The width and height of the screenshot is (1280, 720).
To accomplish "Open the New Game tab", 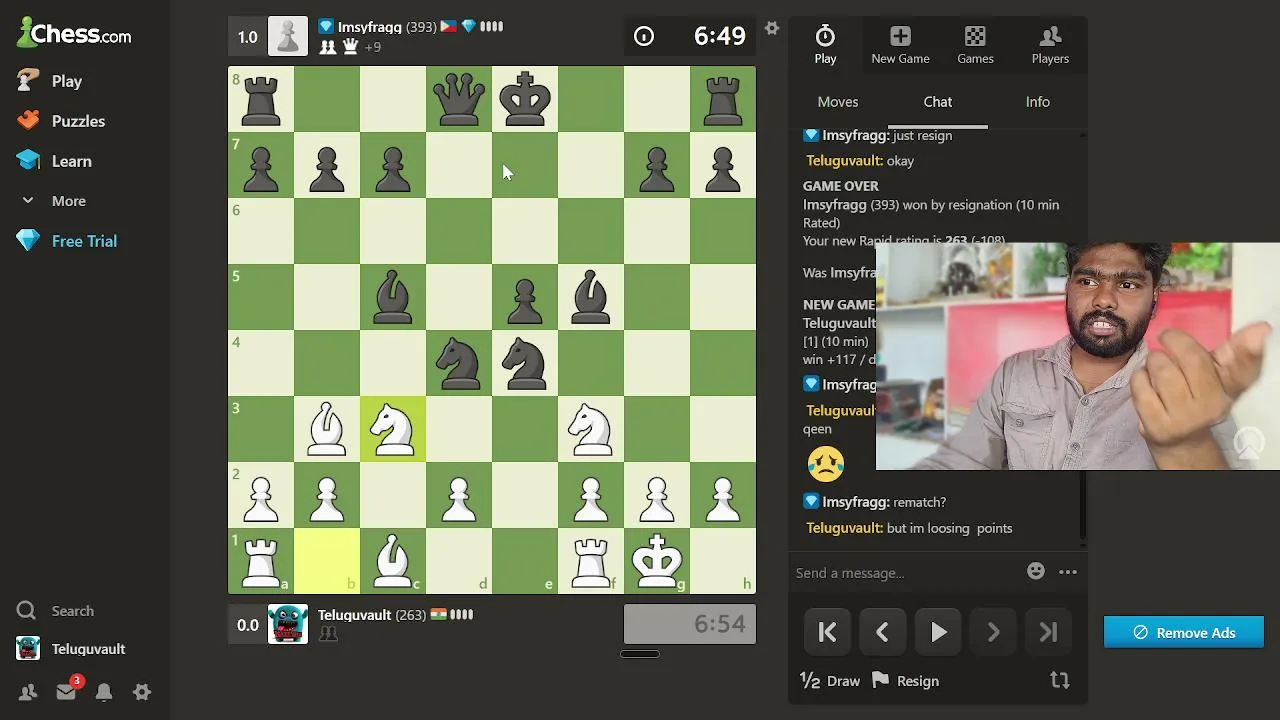I will click(x=900, y=45).
